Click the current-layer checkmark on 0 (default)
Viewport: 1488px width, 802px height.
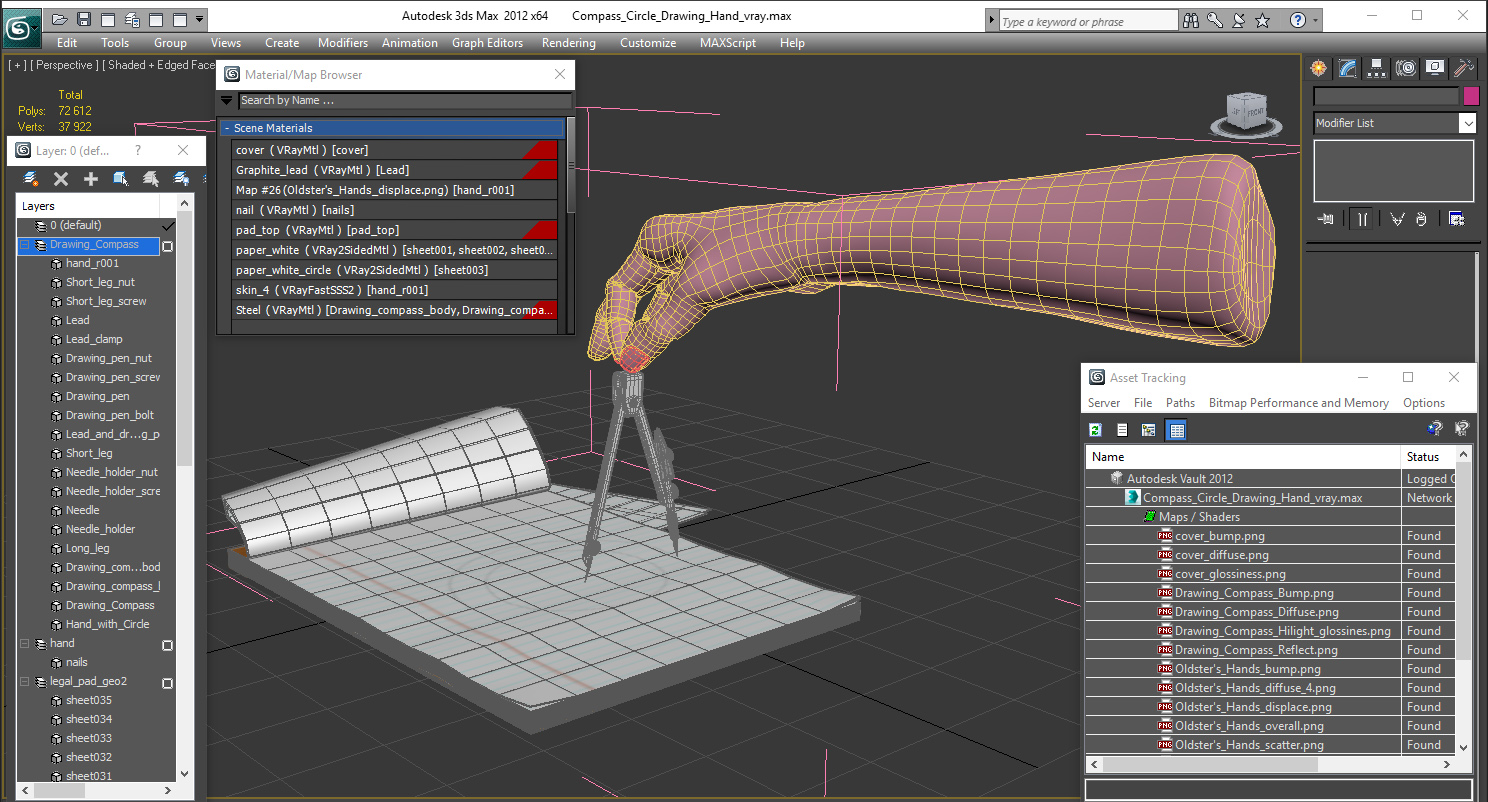[x=167, y=226]
